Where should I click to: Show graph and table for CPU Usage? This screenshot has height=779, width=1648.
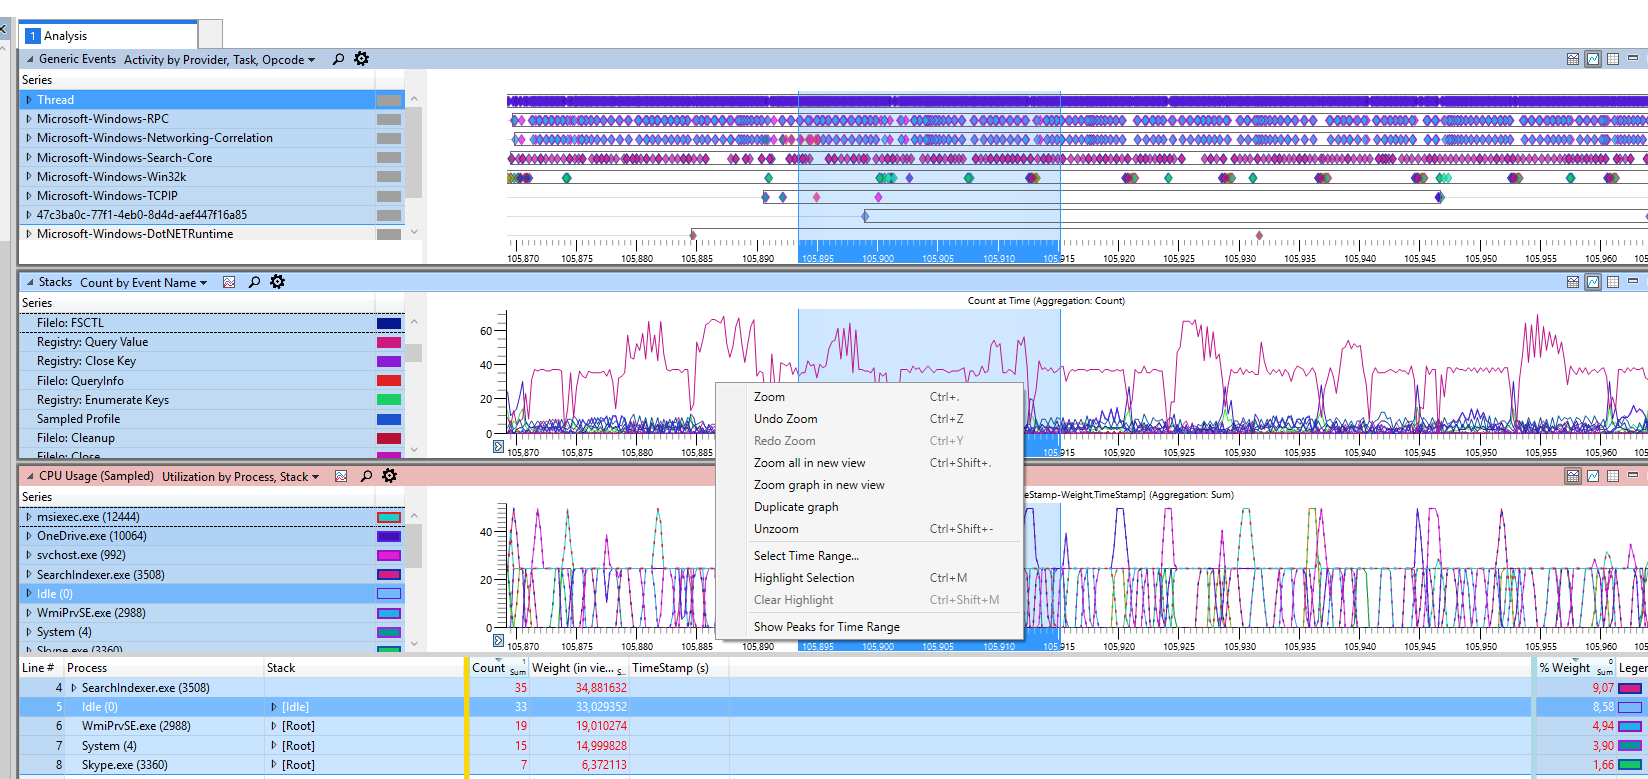pos(1573,476)
